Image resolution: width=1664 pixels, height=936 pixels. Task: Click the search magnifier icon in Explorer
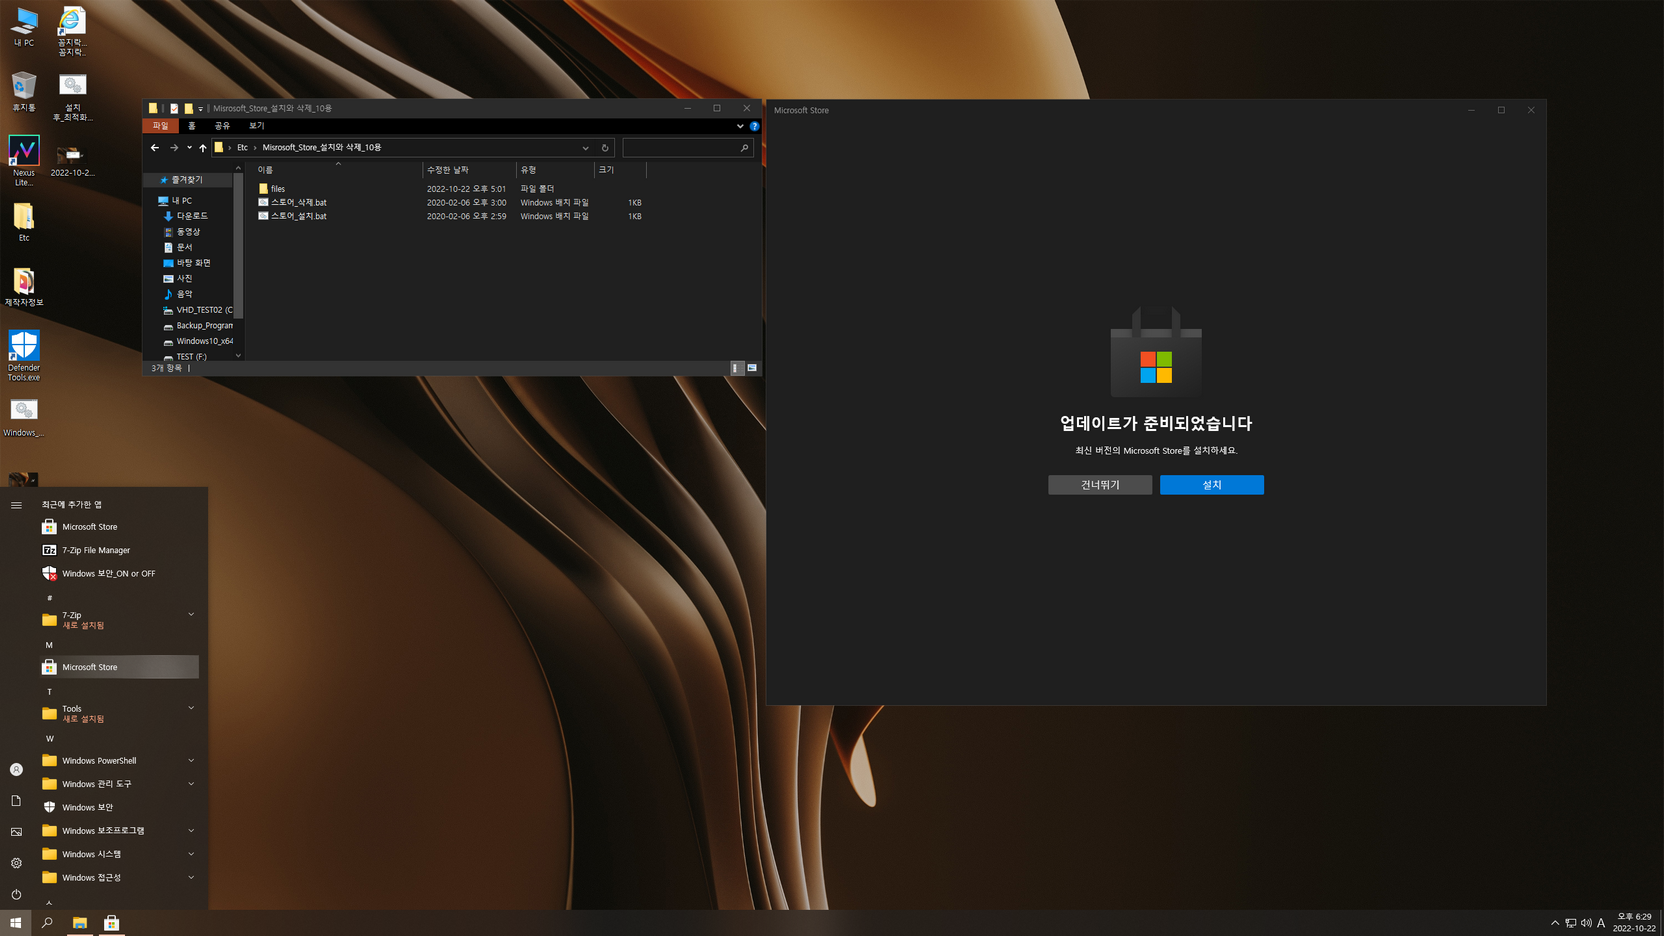(x=744, y=148)
